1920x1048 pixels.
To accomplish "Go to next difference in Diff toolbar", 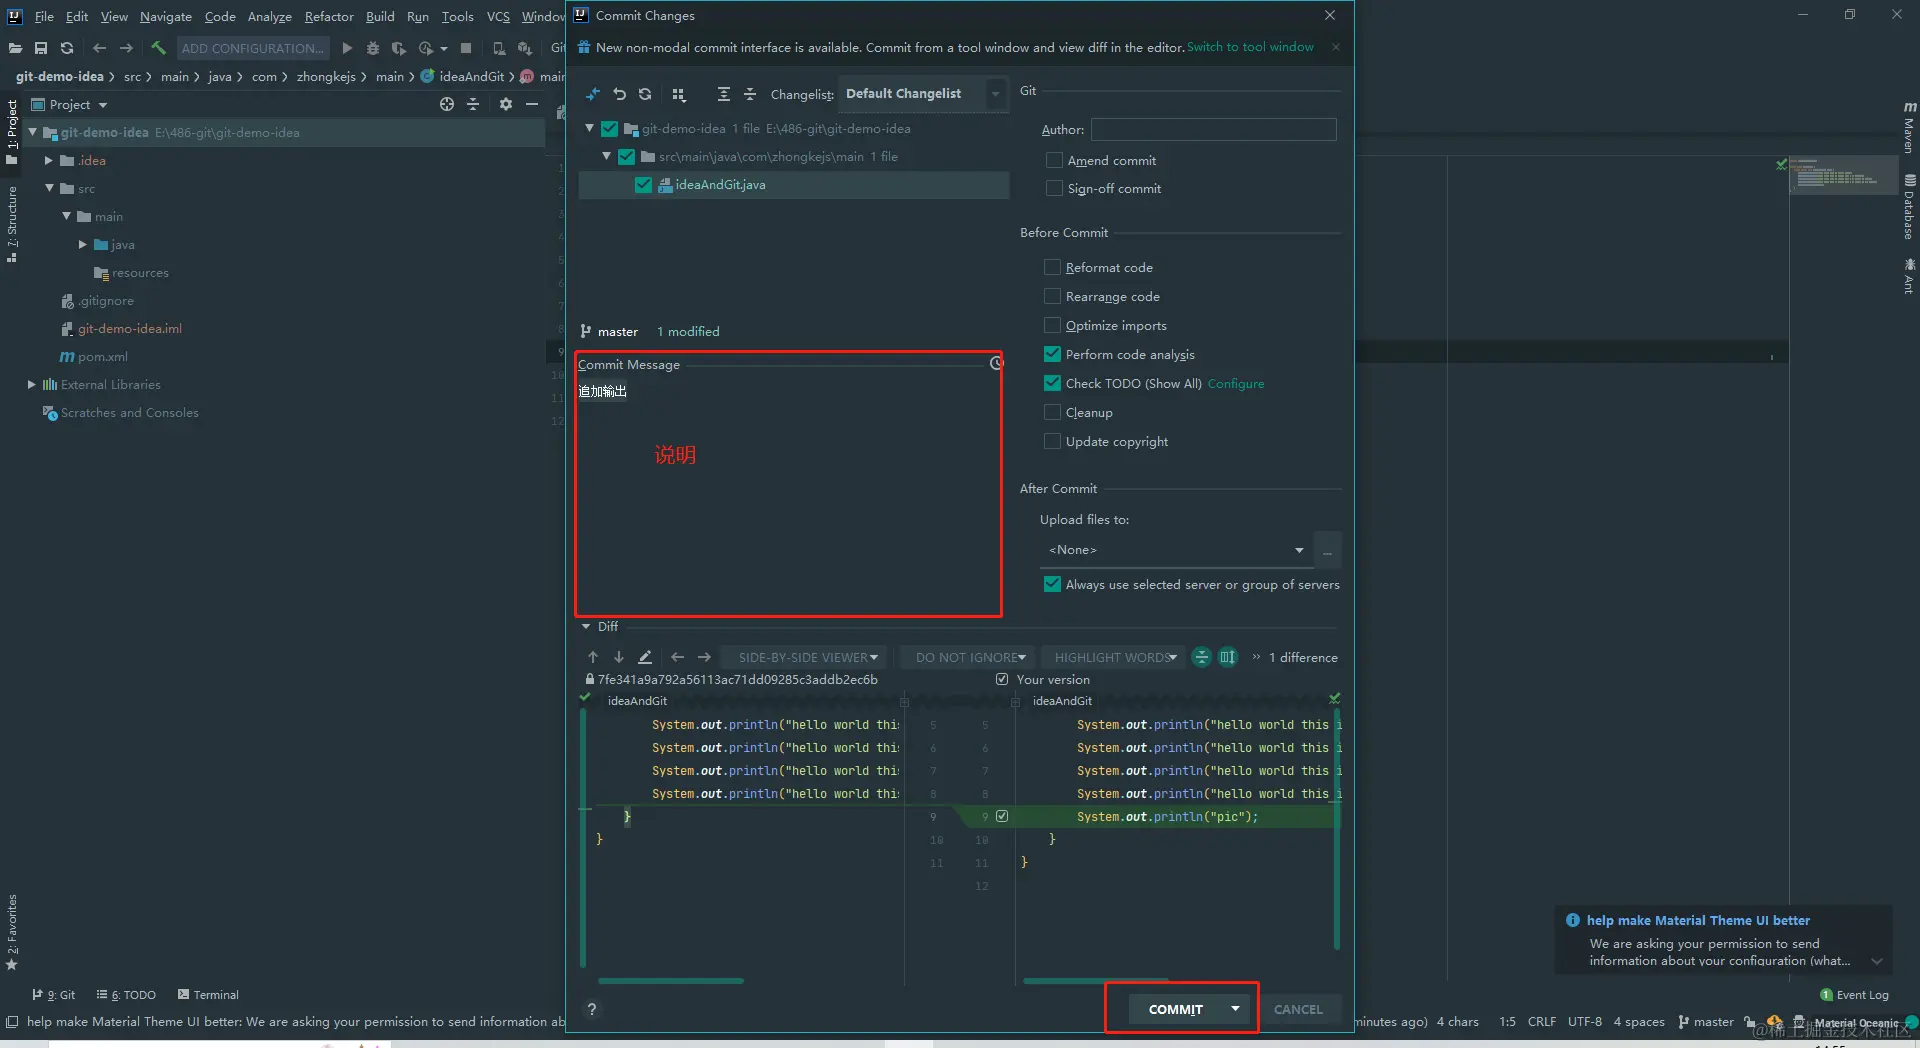I will pyautogui.click(x=619, y=657).
